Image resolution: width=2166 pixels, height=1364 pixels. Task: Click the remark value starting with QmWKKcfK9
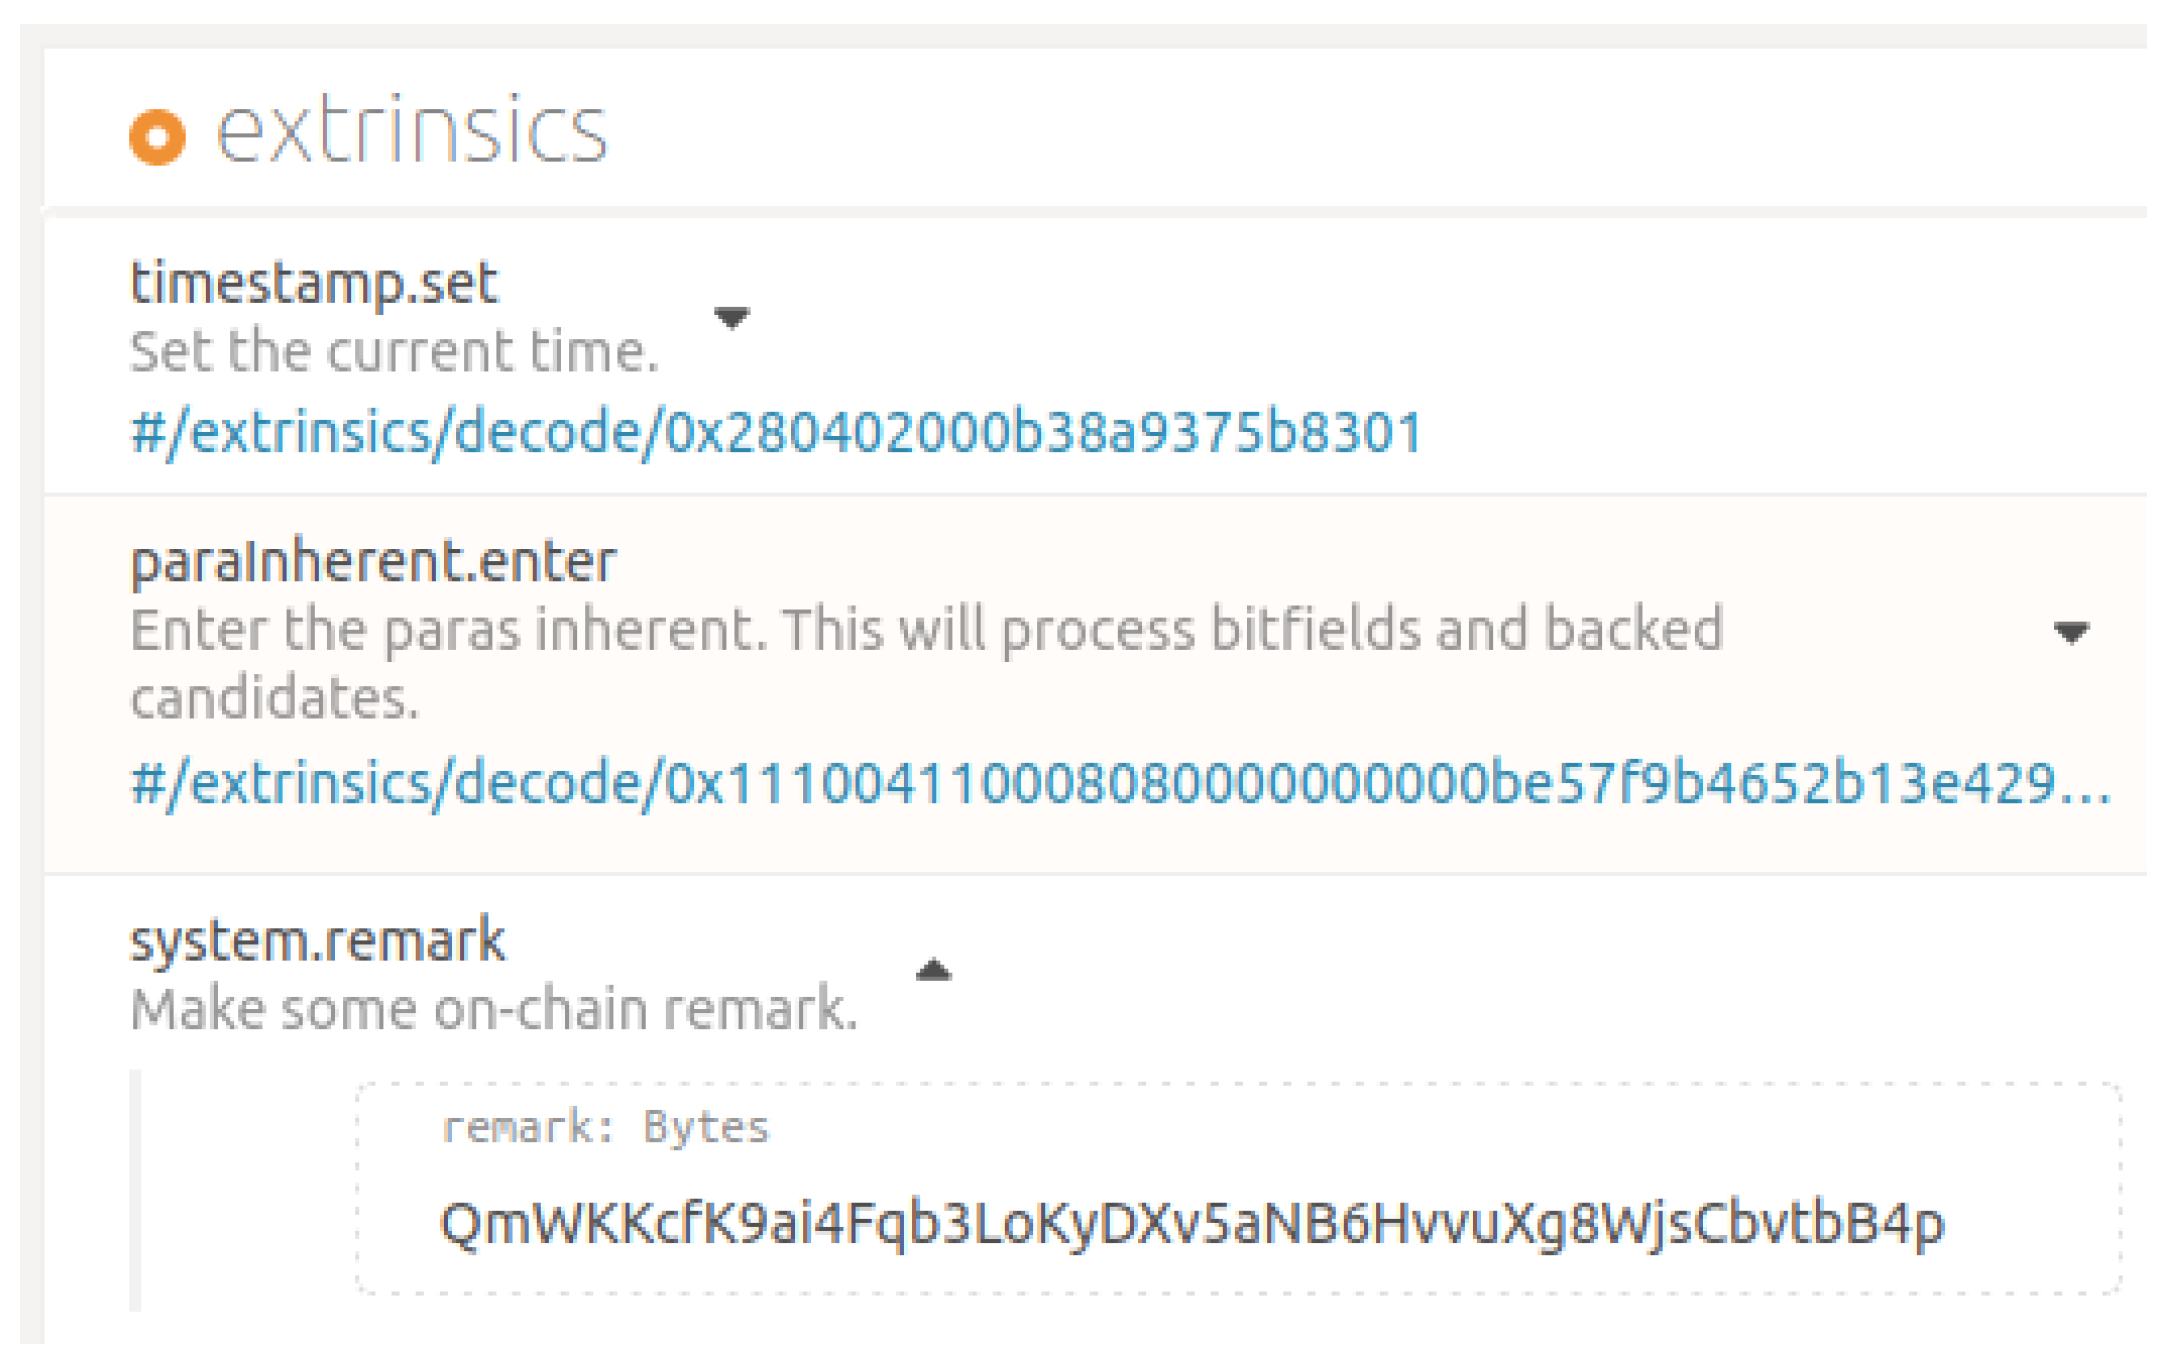[x=1192, y=1224]
